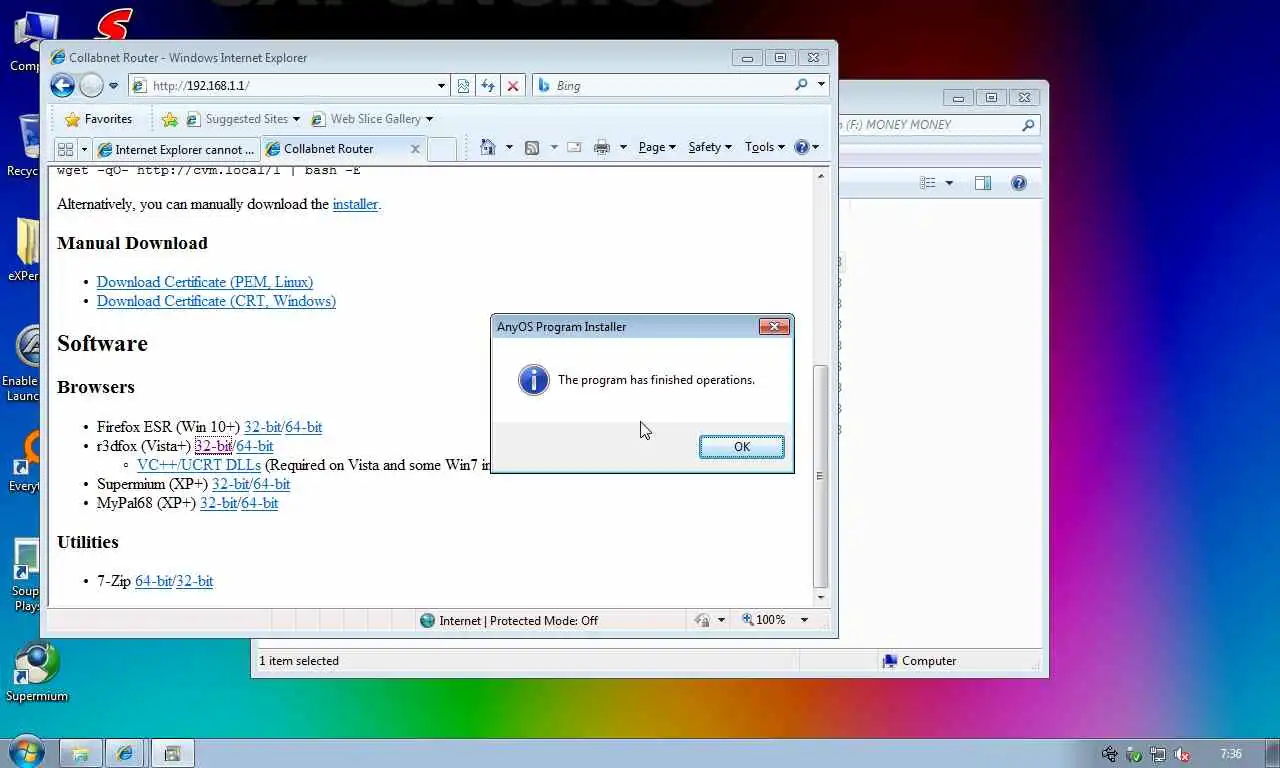This screenshot has height=768, width=1280.
Task: Open Windows Explorer from taskbar
Action: tap(80, 753)
